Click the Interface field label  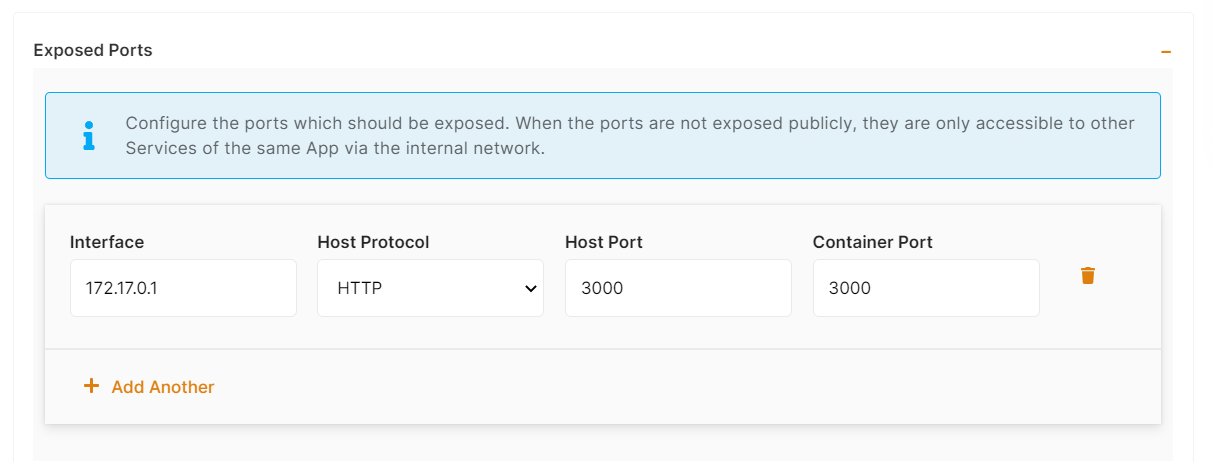[x=107, y=242]
